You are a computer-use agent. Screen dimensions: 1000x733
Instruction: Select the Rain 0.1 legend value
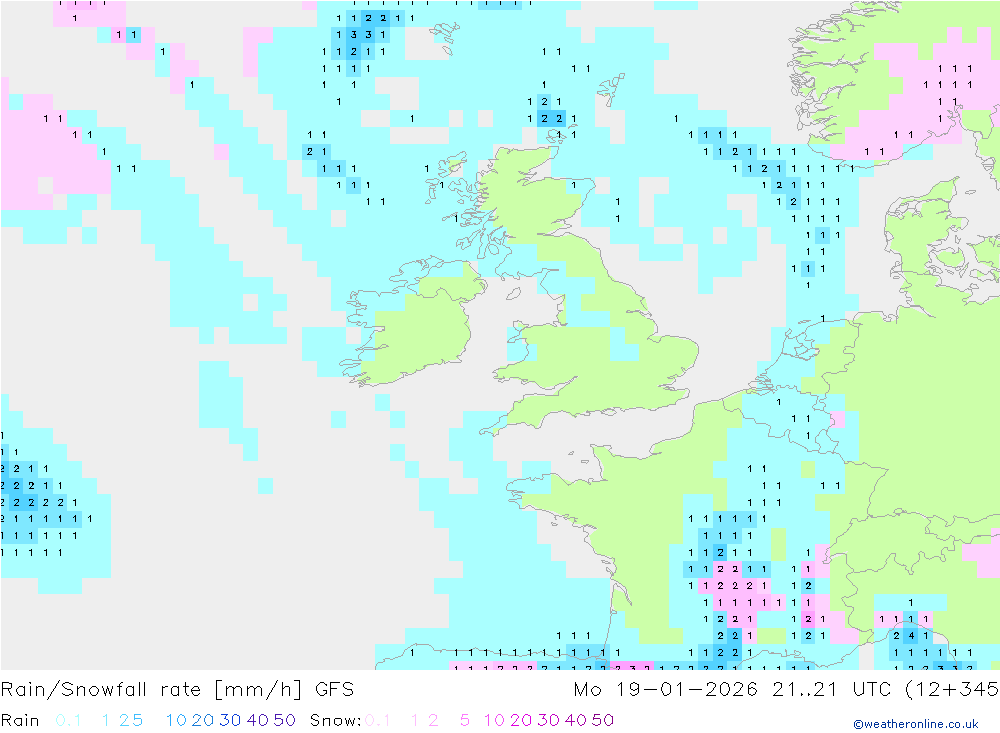68,720
